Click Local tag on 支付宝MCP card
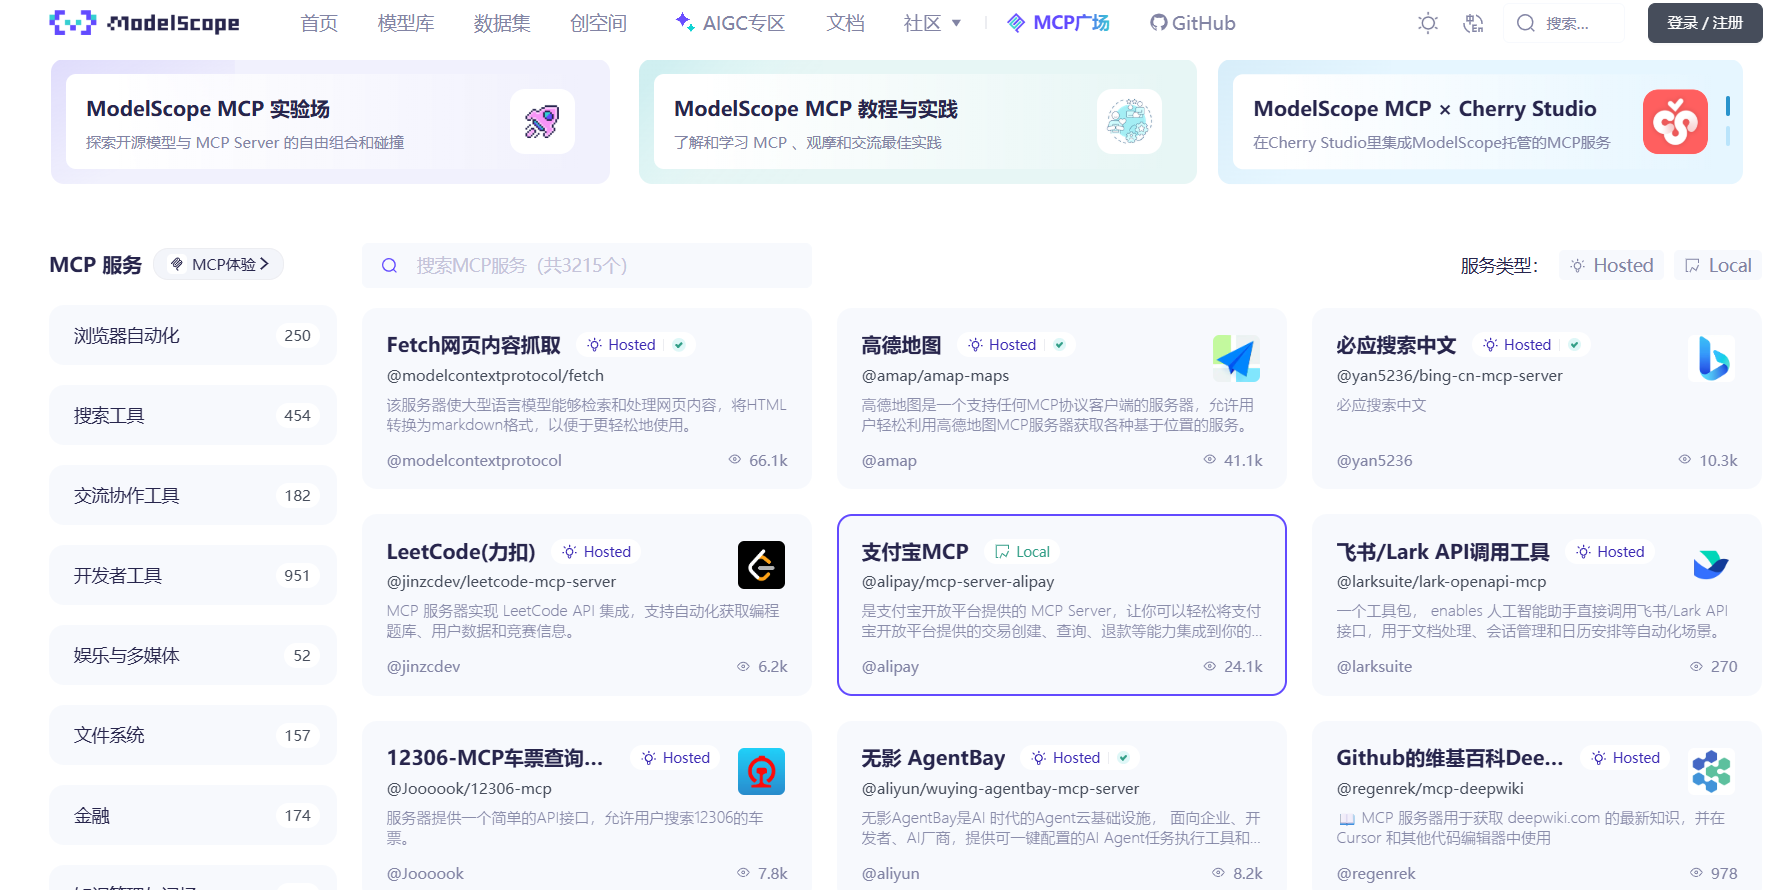The image size is (1784, 890). (1022, 552)
